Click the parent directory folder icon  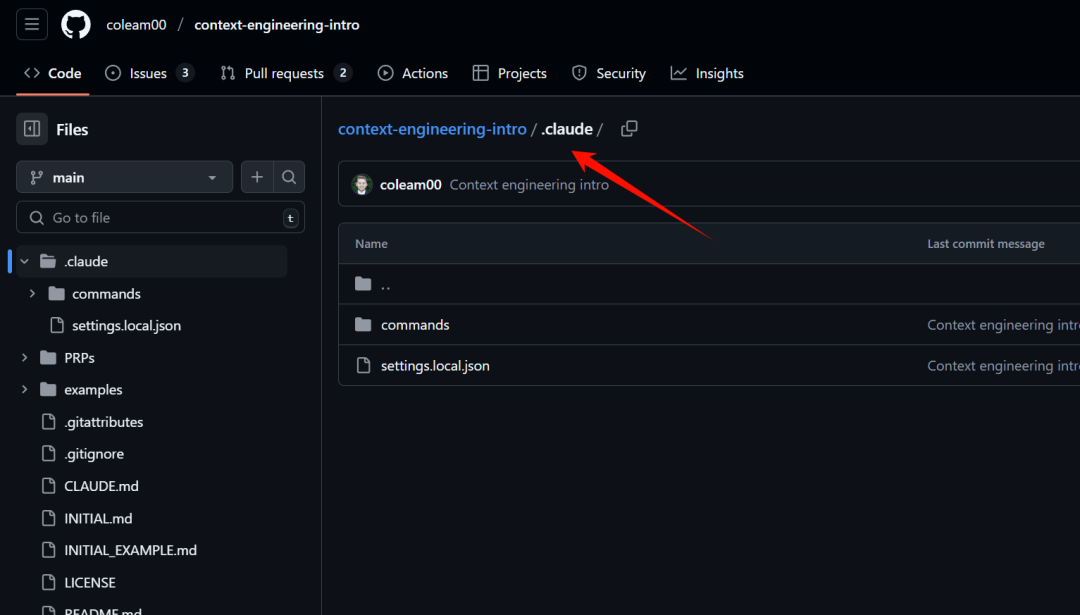click(363, 284)
